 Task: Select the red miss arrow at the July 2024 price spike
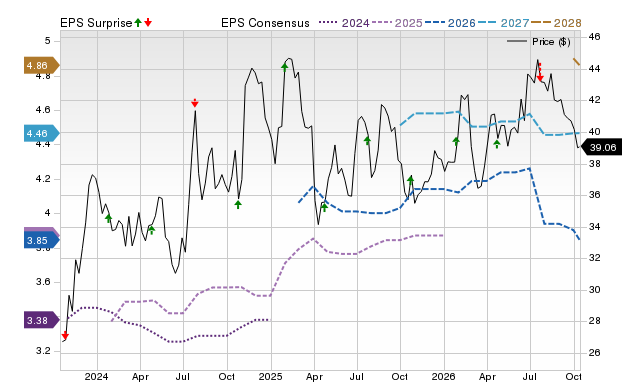(x=195, y=103)
